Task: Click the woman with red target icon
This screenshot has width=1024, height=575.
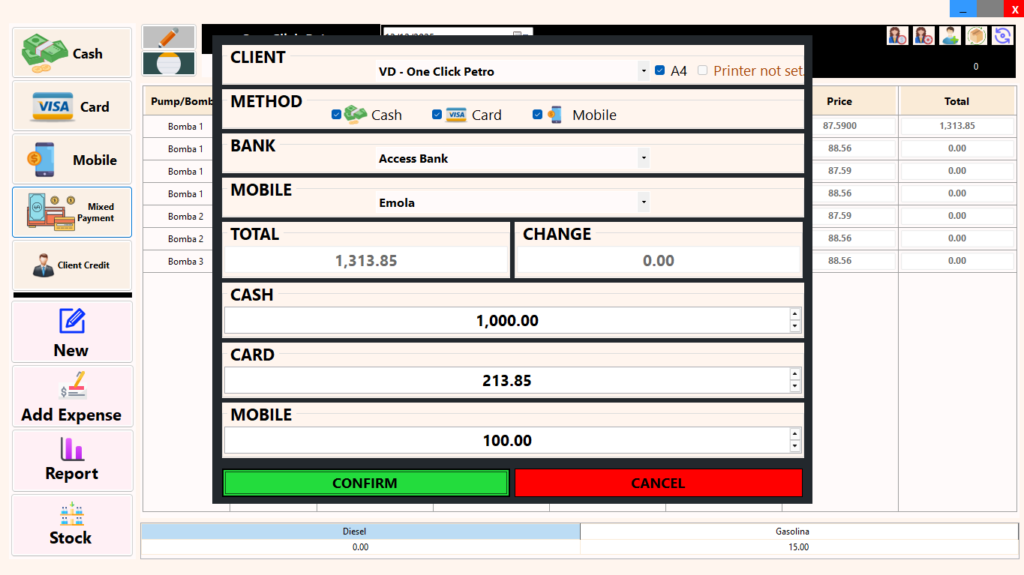Action: [x=923, y=35]
